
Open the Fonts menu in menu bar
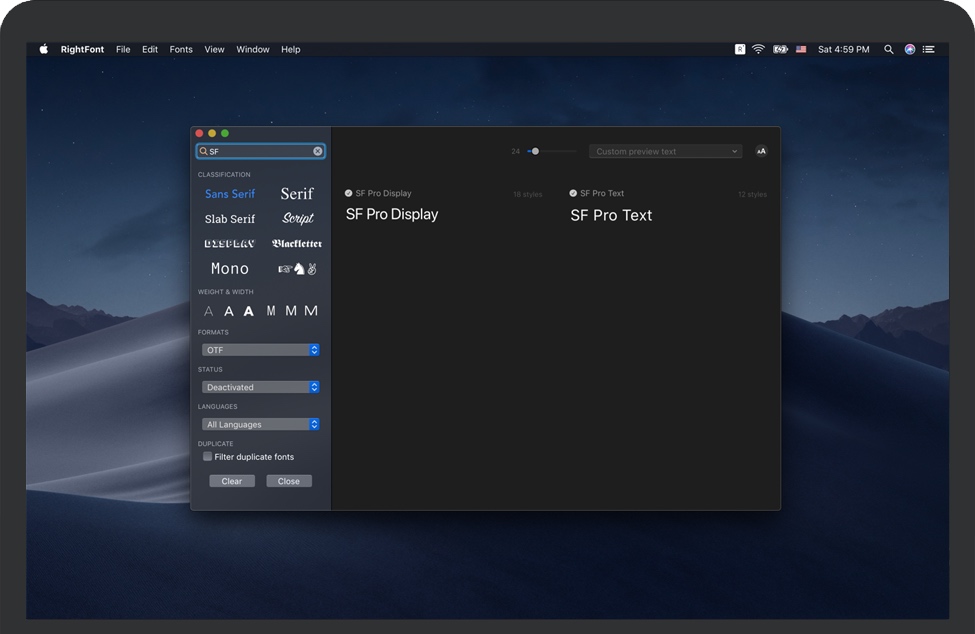(x=181, y=49)
